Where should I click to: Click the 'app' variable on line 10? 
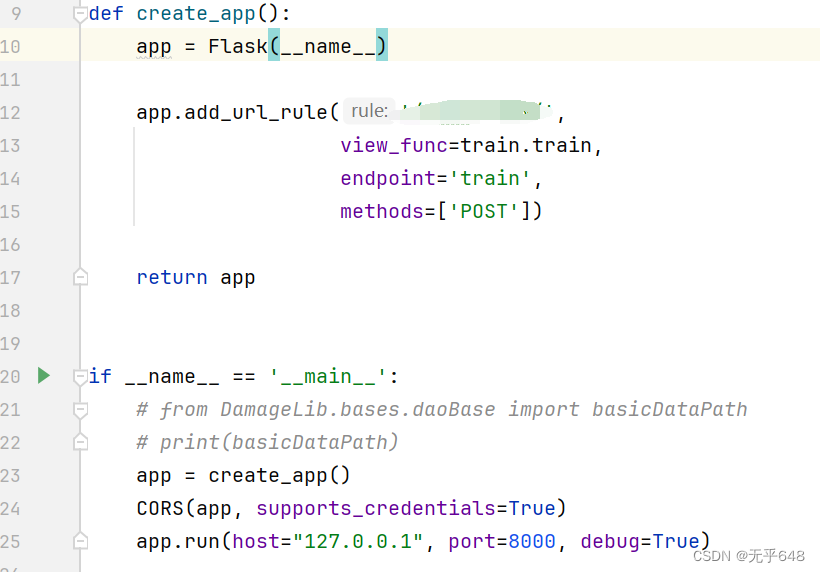coord(154,48)
